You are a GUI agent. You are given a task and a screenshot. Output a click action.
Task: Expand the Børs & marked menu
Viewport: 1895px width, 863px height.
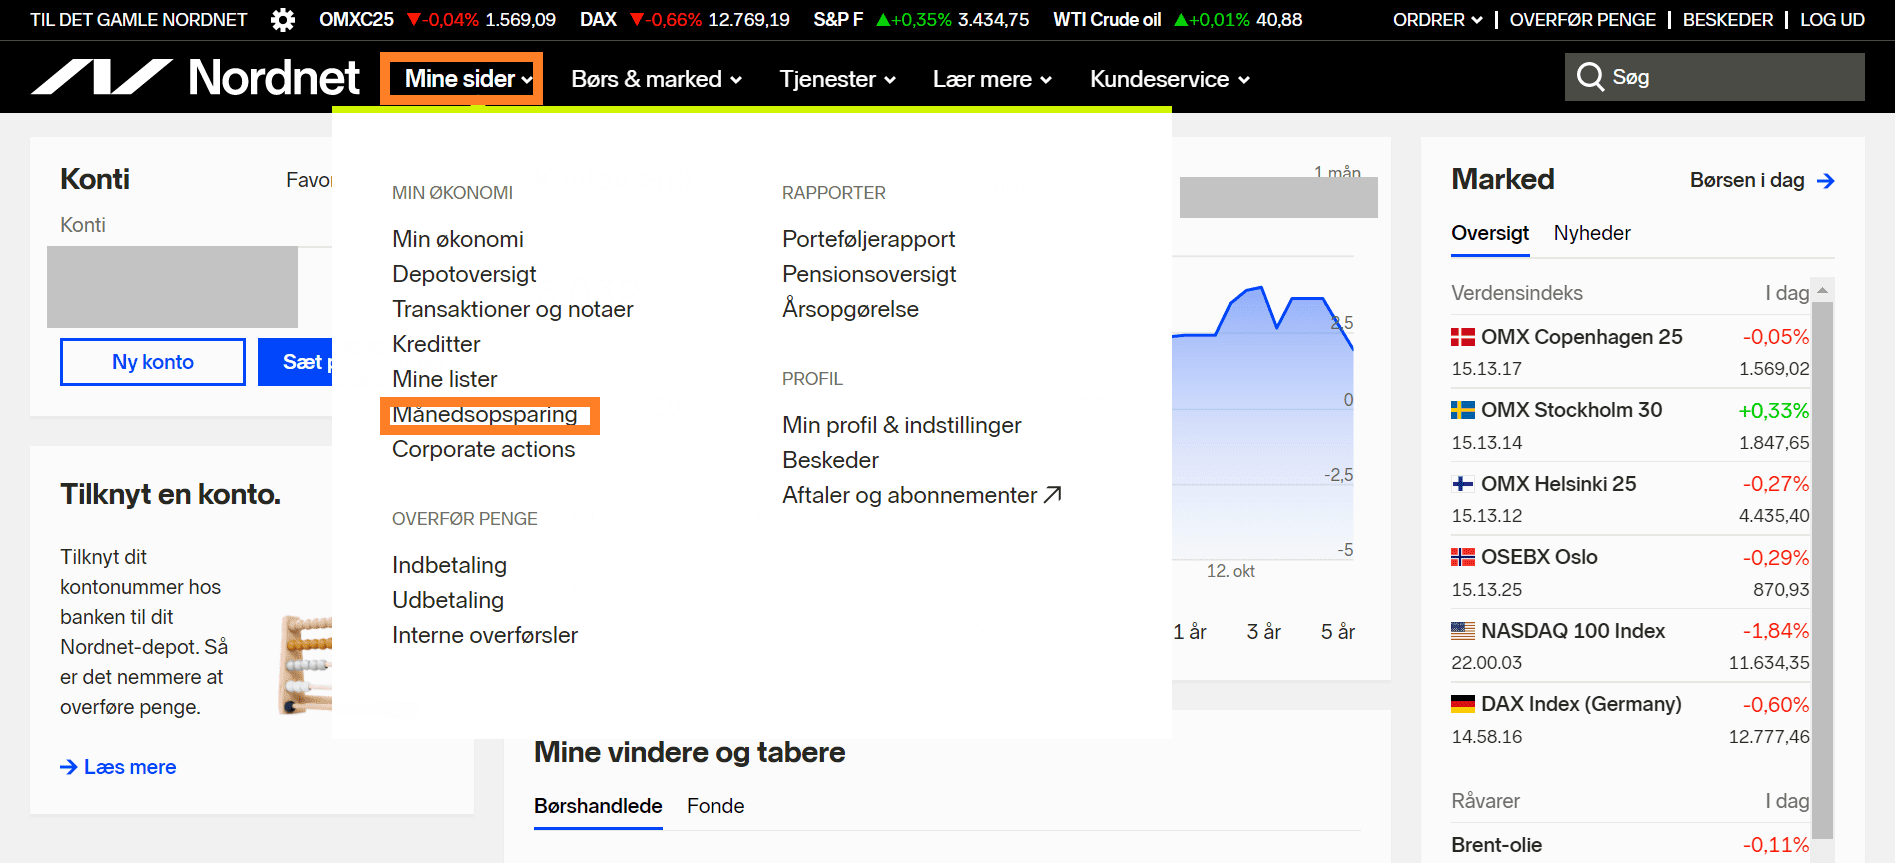tap(656, 79)
